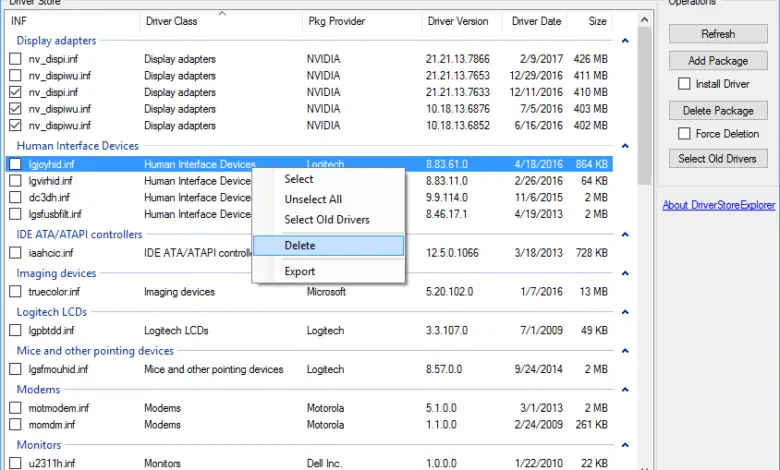Collapse the Imaging devices group chevron
This screenshot has height=470, width=780.
625,274
